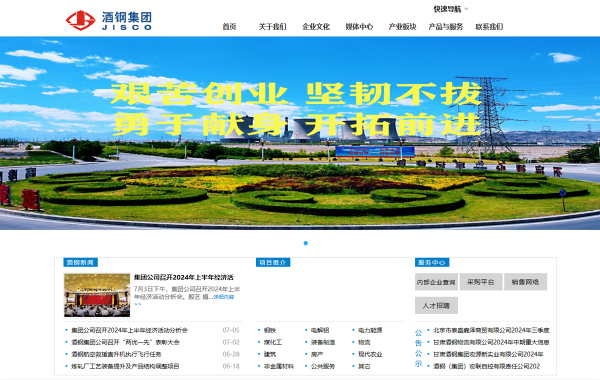Image resolution: width=600 pixels, height=380 pixels.
Task: Open the 产业板块 menu item
Action: tap(402, 26)
